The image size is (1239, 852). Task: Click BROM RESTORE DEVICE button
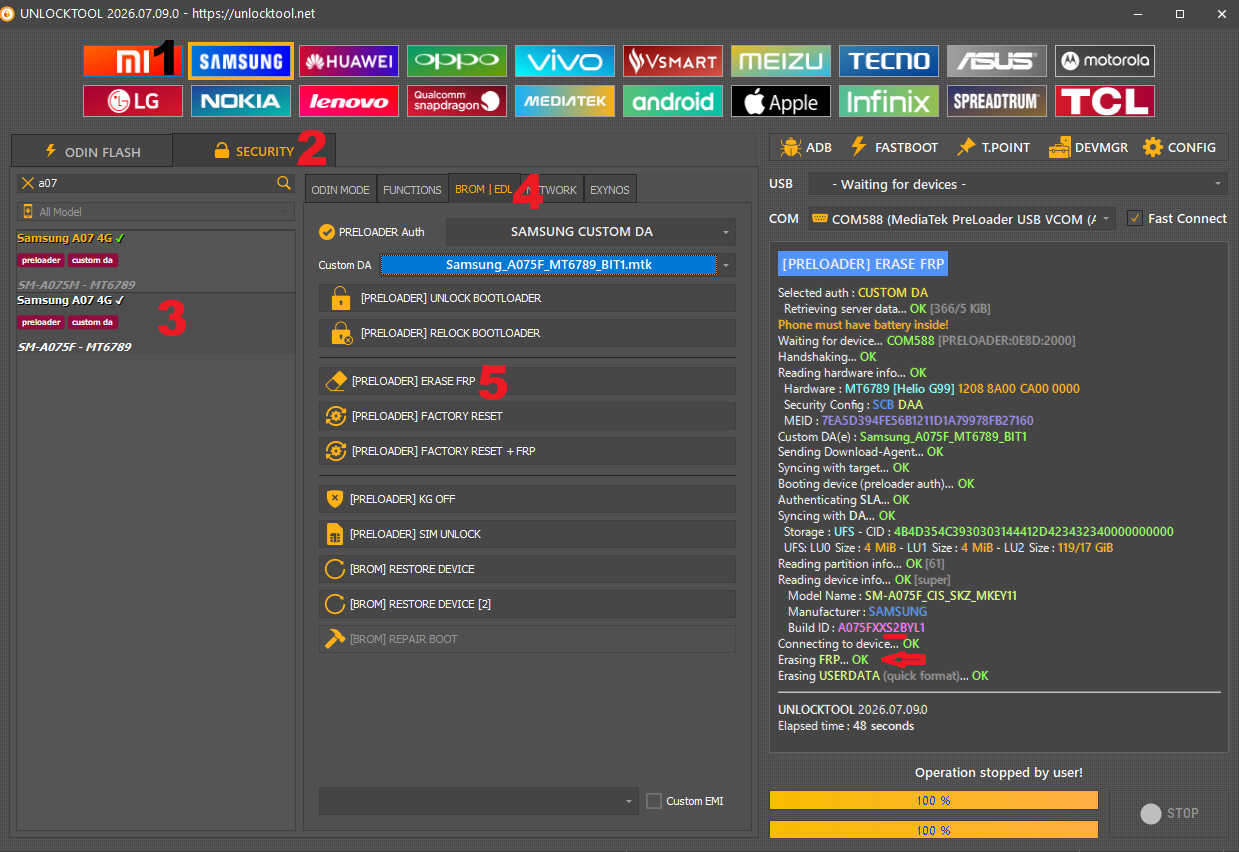(x=527, y=569)
